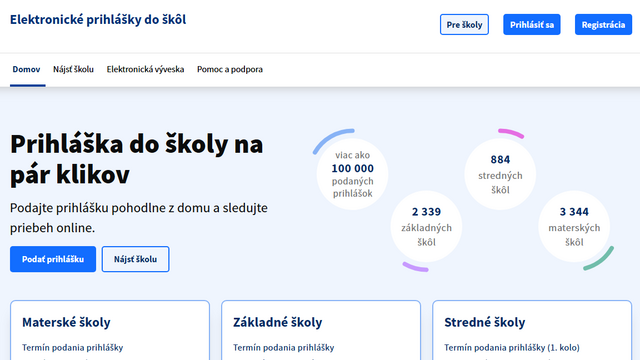Open the Základné školy card heading
Screen dimensions: 640x360
click(x=278, y=322)
